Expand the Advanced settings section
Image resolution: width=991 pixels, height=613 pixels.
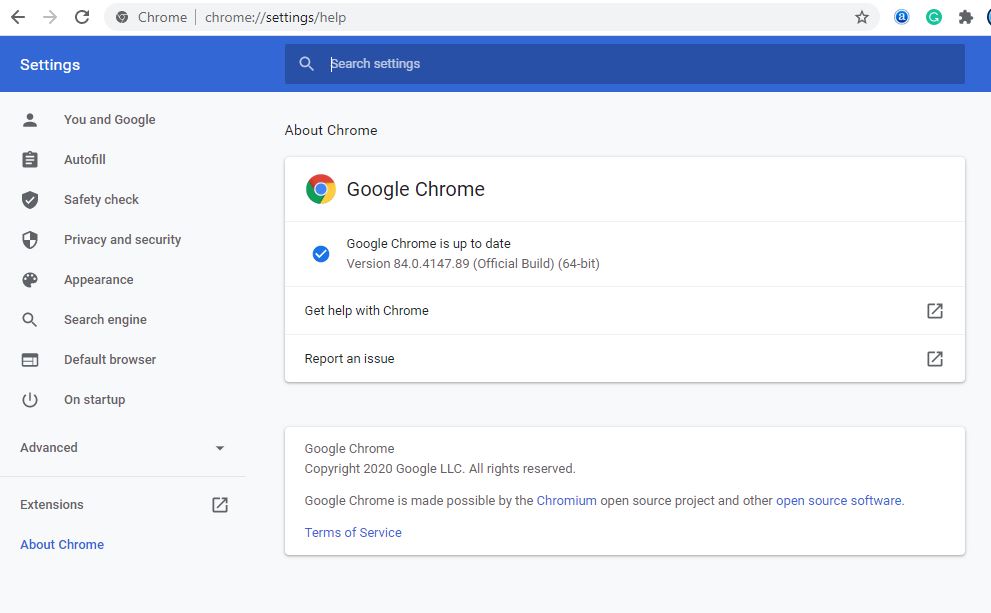coord(49,448)
